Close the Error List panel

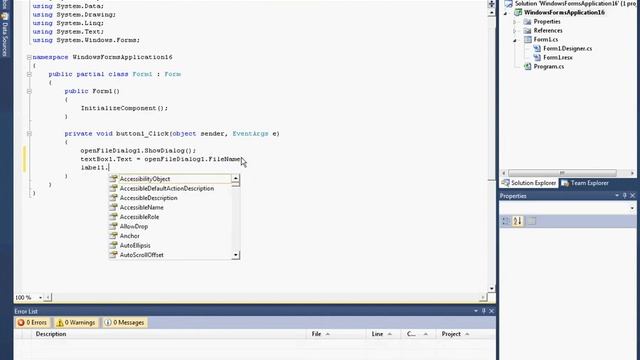491,311
